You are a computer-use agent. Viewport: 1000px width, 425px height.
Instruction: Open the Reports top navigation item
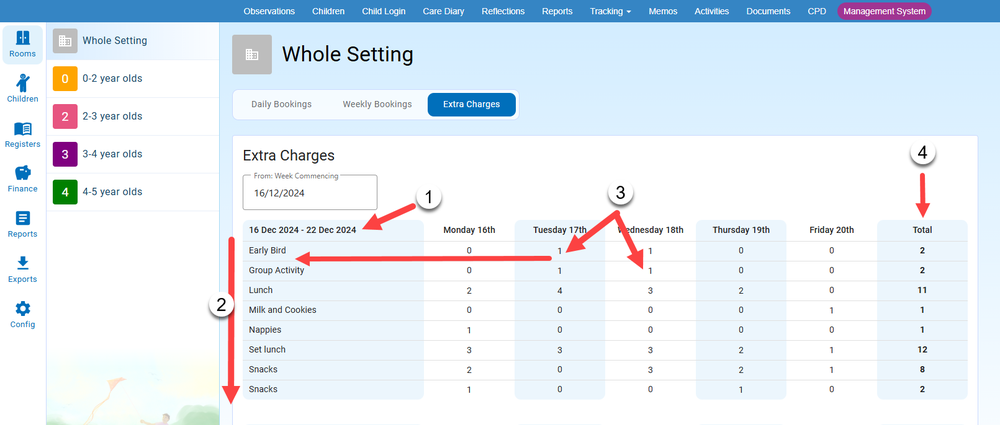557,11
